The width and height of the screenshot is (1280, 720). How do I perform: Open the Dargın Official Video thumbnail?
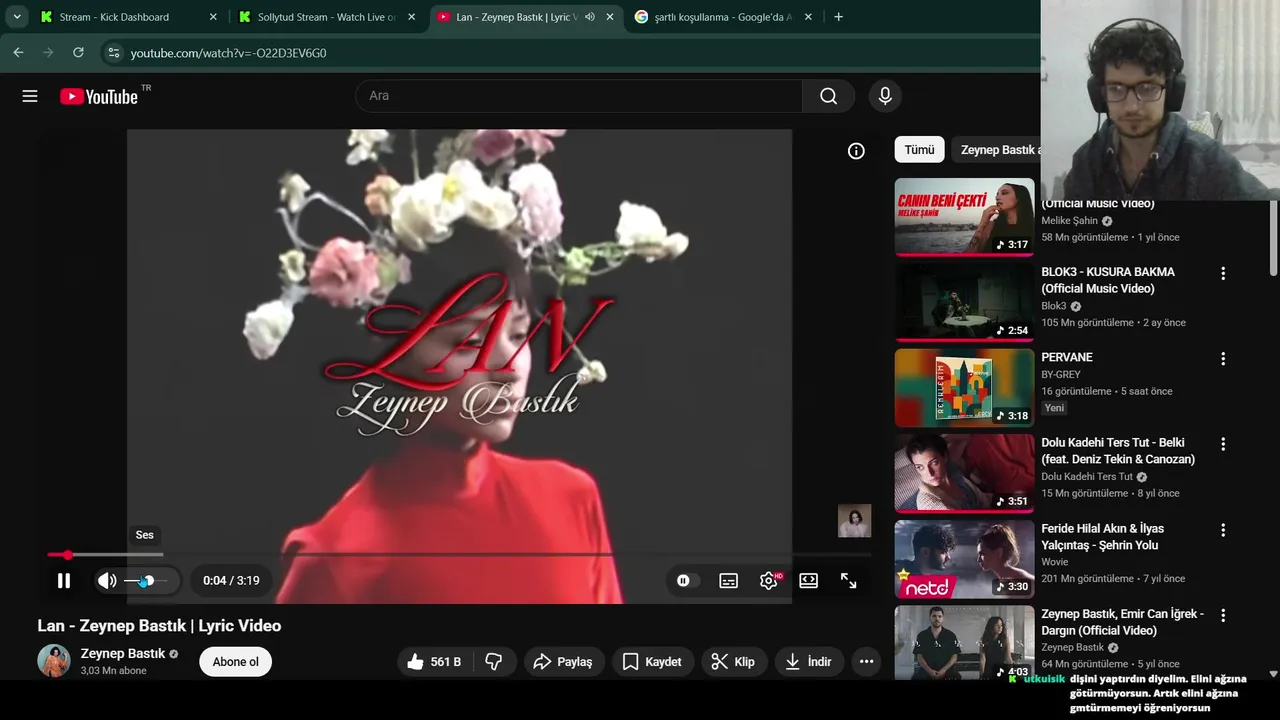[964, 643]
